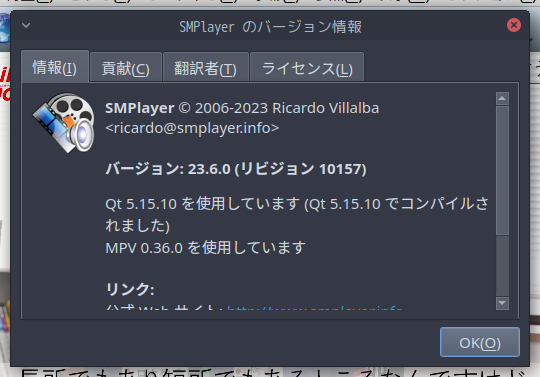This screenshot has width=540, height=377.
Task: Open the ライセンス(L) tab
Action: (x=307, y=68)
